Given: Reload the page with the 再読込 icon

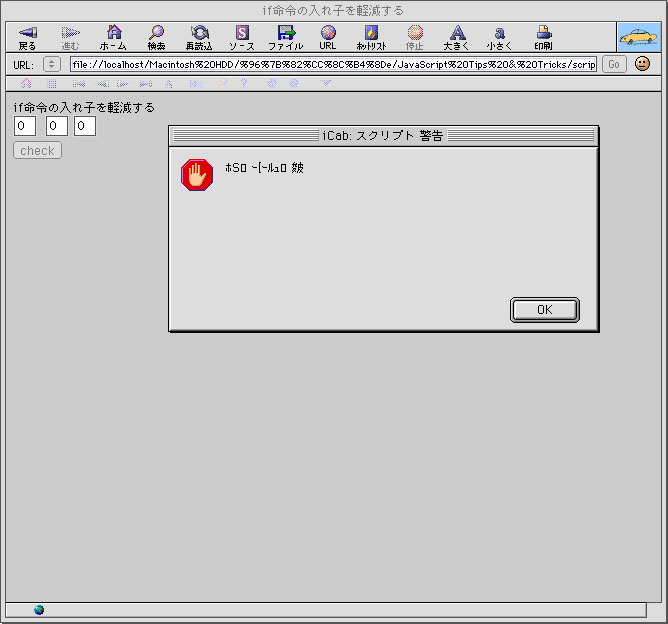Looking at the screenshot, I should tap(199, 32).
